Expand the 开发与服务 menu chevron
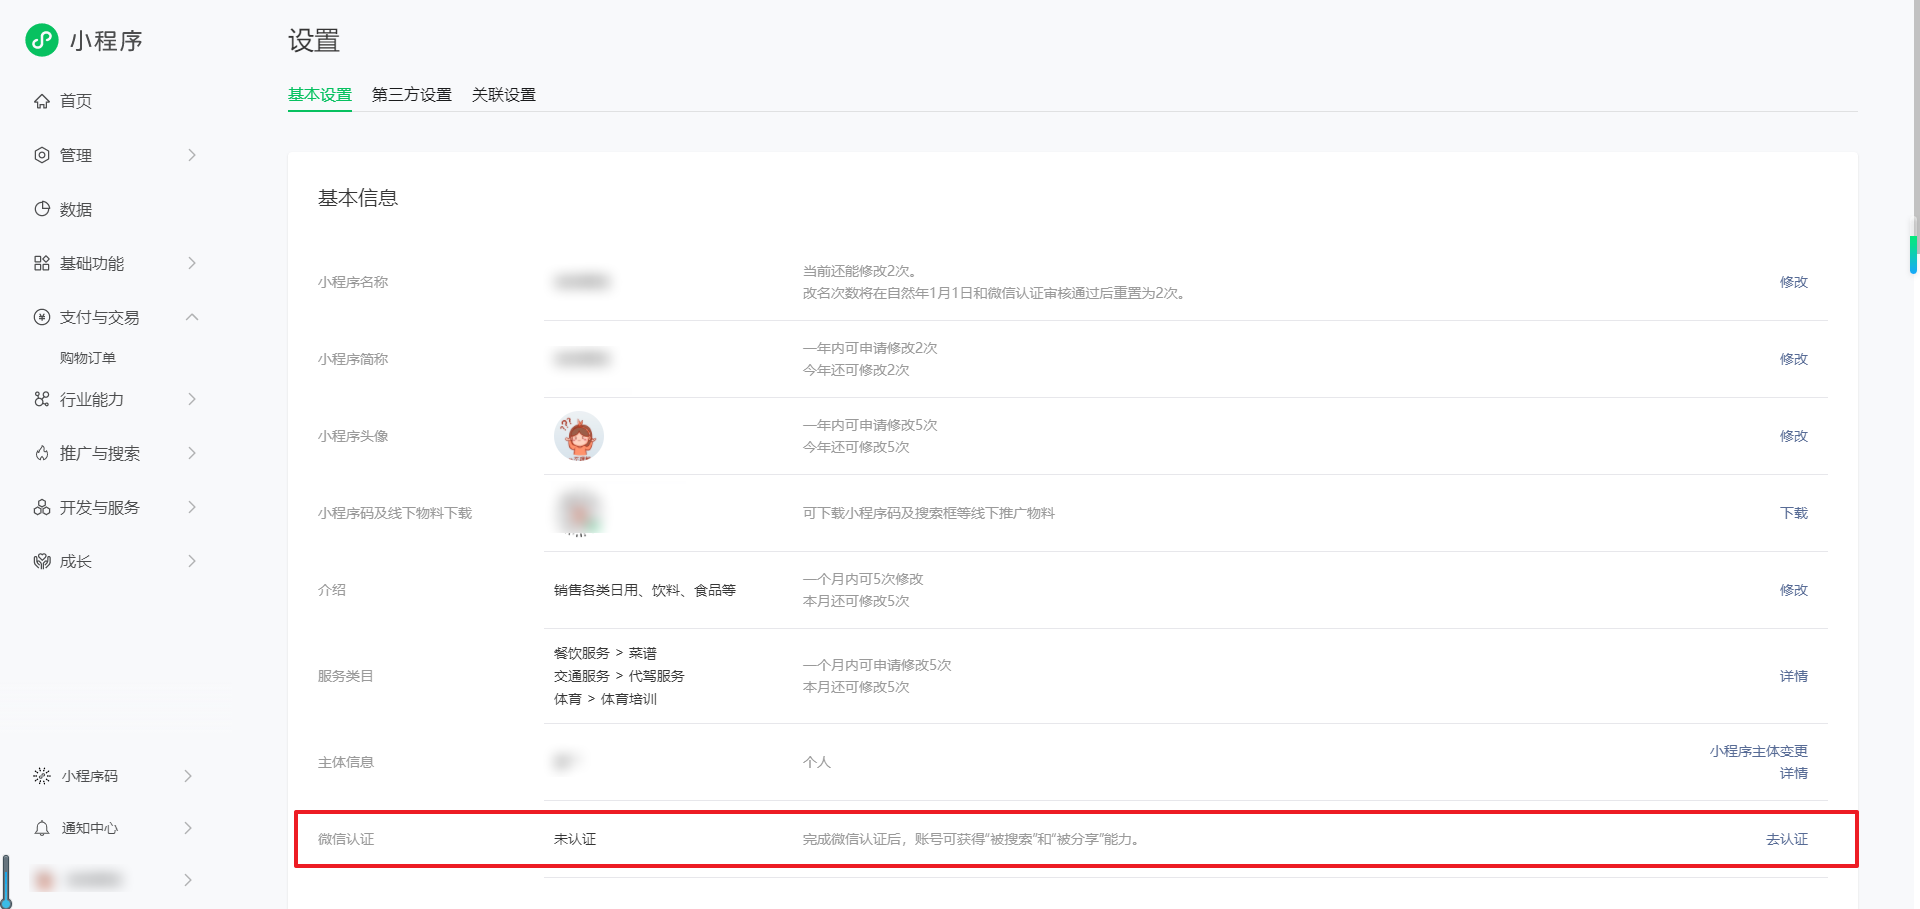Viewport: 1920px width, 909px height. click(x=192, y=507)
